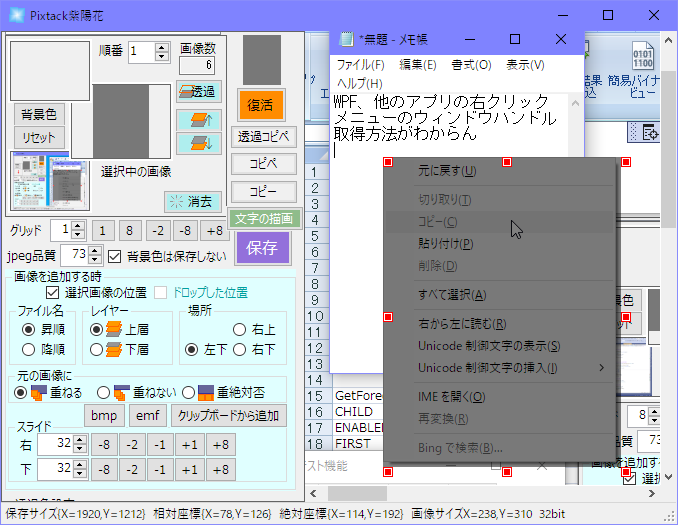Click the 透過コピペ button
Viewport: 678px width, 525px height.
pos(264,137)
